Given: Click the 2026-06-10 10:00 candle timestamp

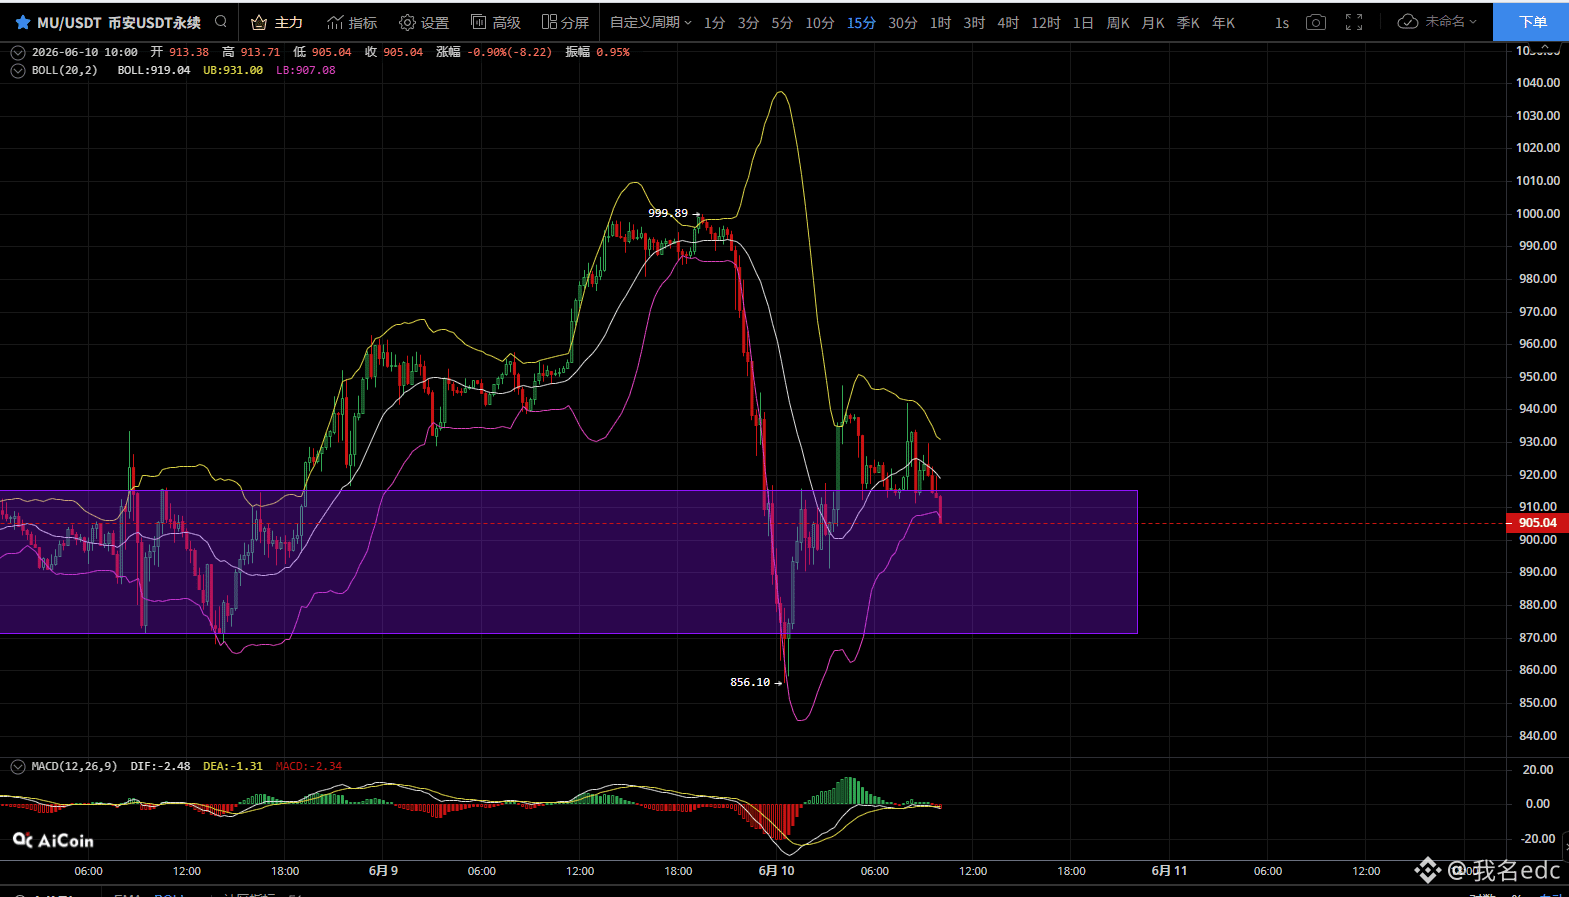Looking at the screenshot, I should click(x=85, y=52).
